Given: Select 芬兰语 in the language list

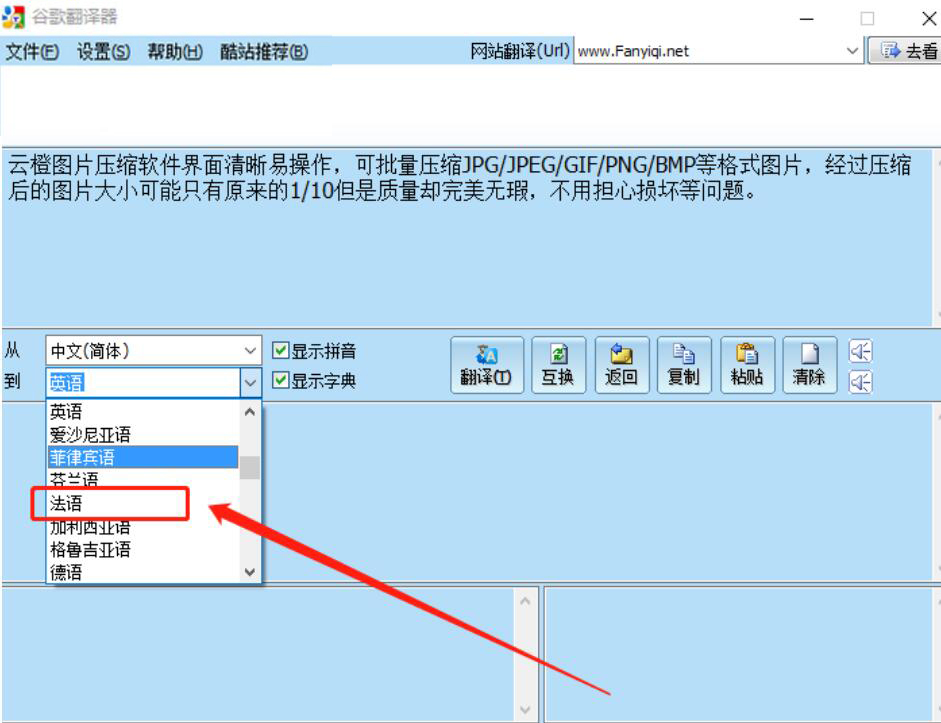Looking at the screenshot, I should click(143, 480).
